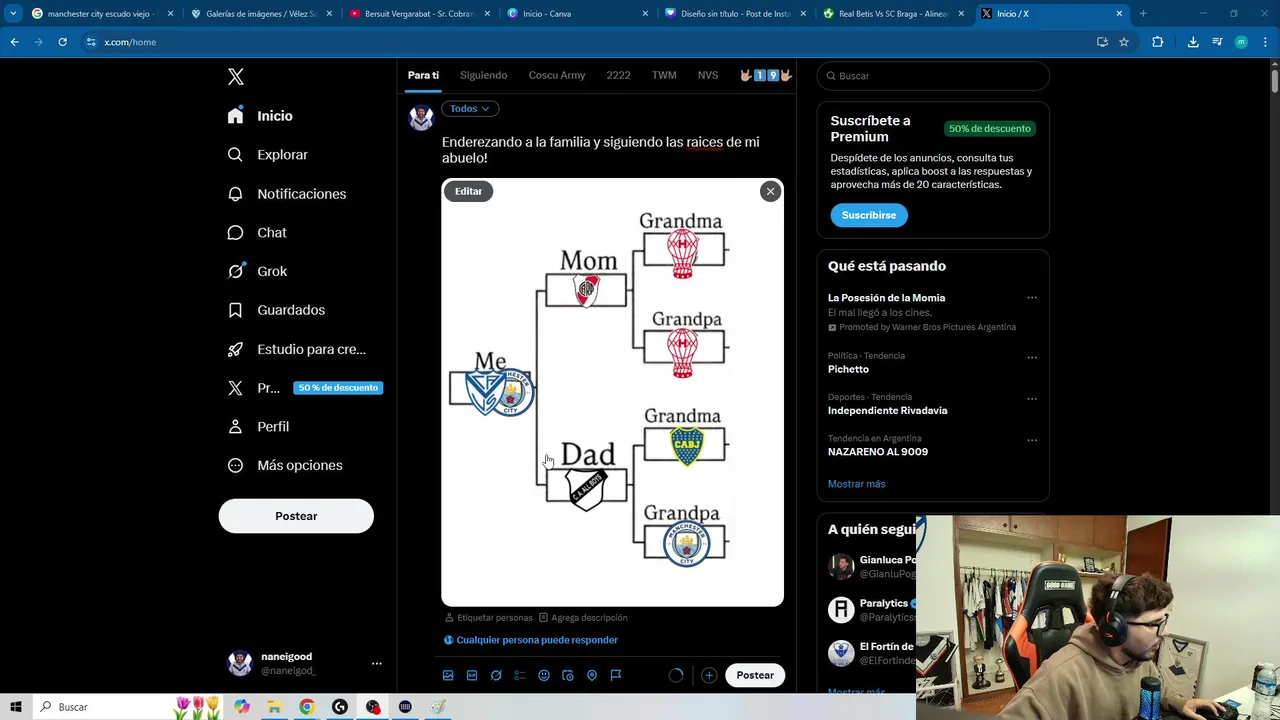Switch to the TWM tab

(x=664, y=75)
